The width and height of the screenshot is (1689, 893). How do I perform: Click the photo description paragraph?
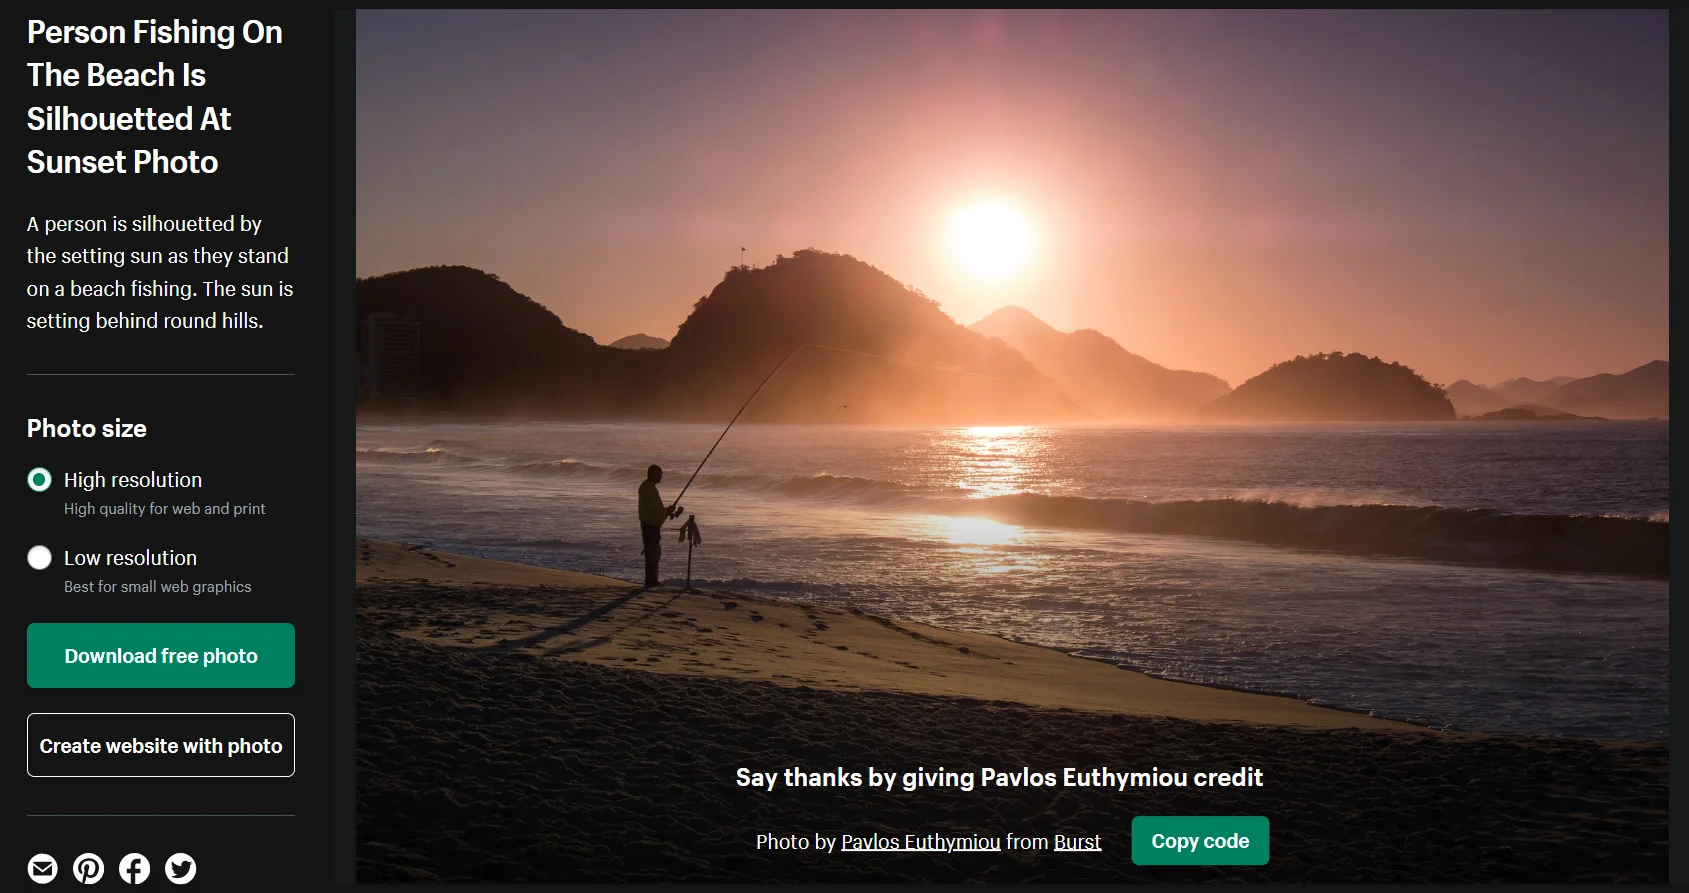(x=160, y=272)
